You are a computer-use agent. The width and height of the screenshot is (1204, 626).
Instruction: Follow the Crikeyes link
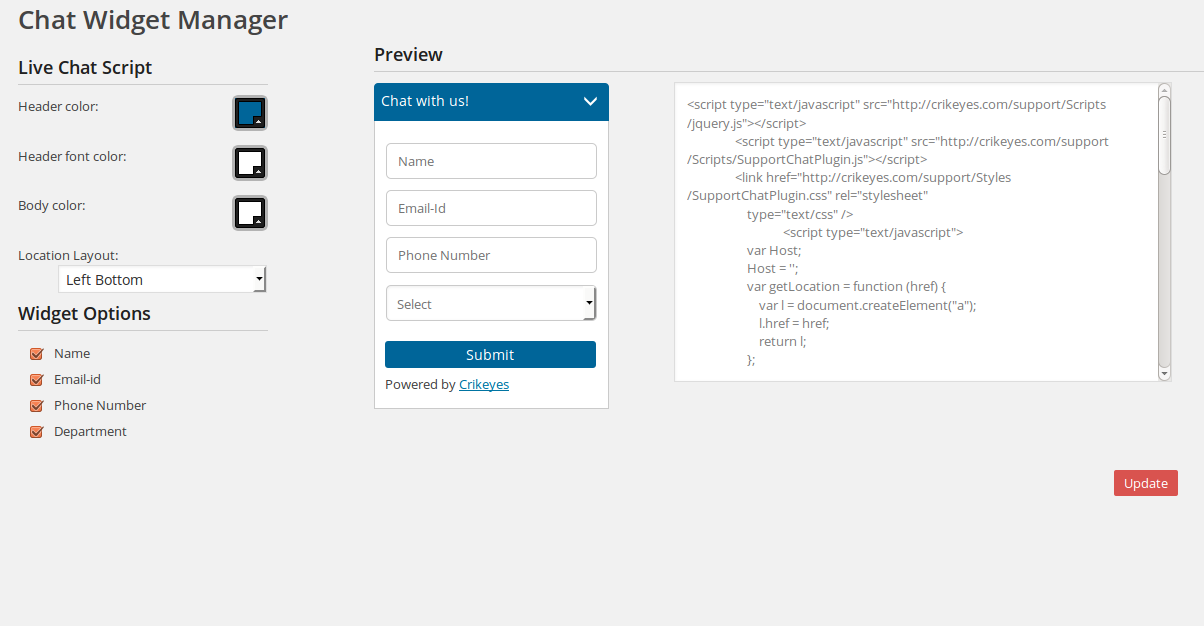(484, 384)
